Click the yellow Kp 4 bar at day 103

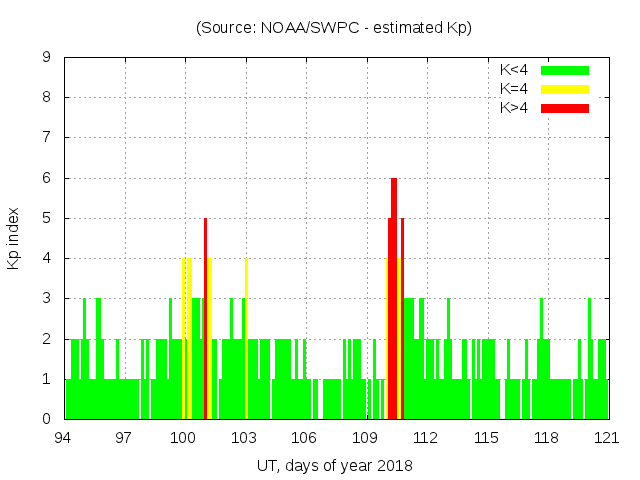coord(246,340)
